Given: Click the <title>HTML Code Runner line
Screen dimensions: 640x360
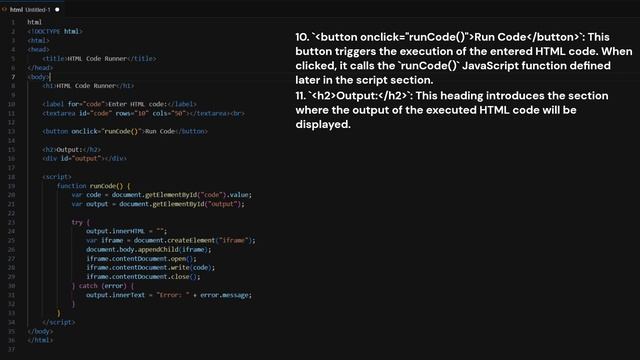Looking at the screenshot, I should click(x=99, y=58).
